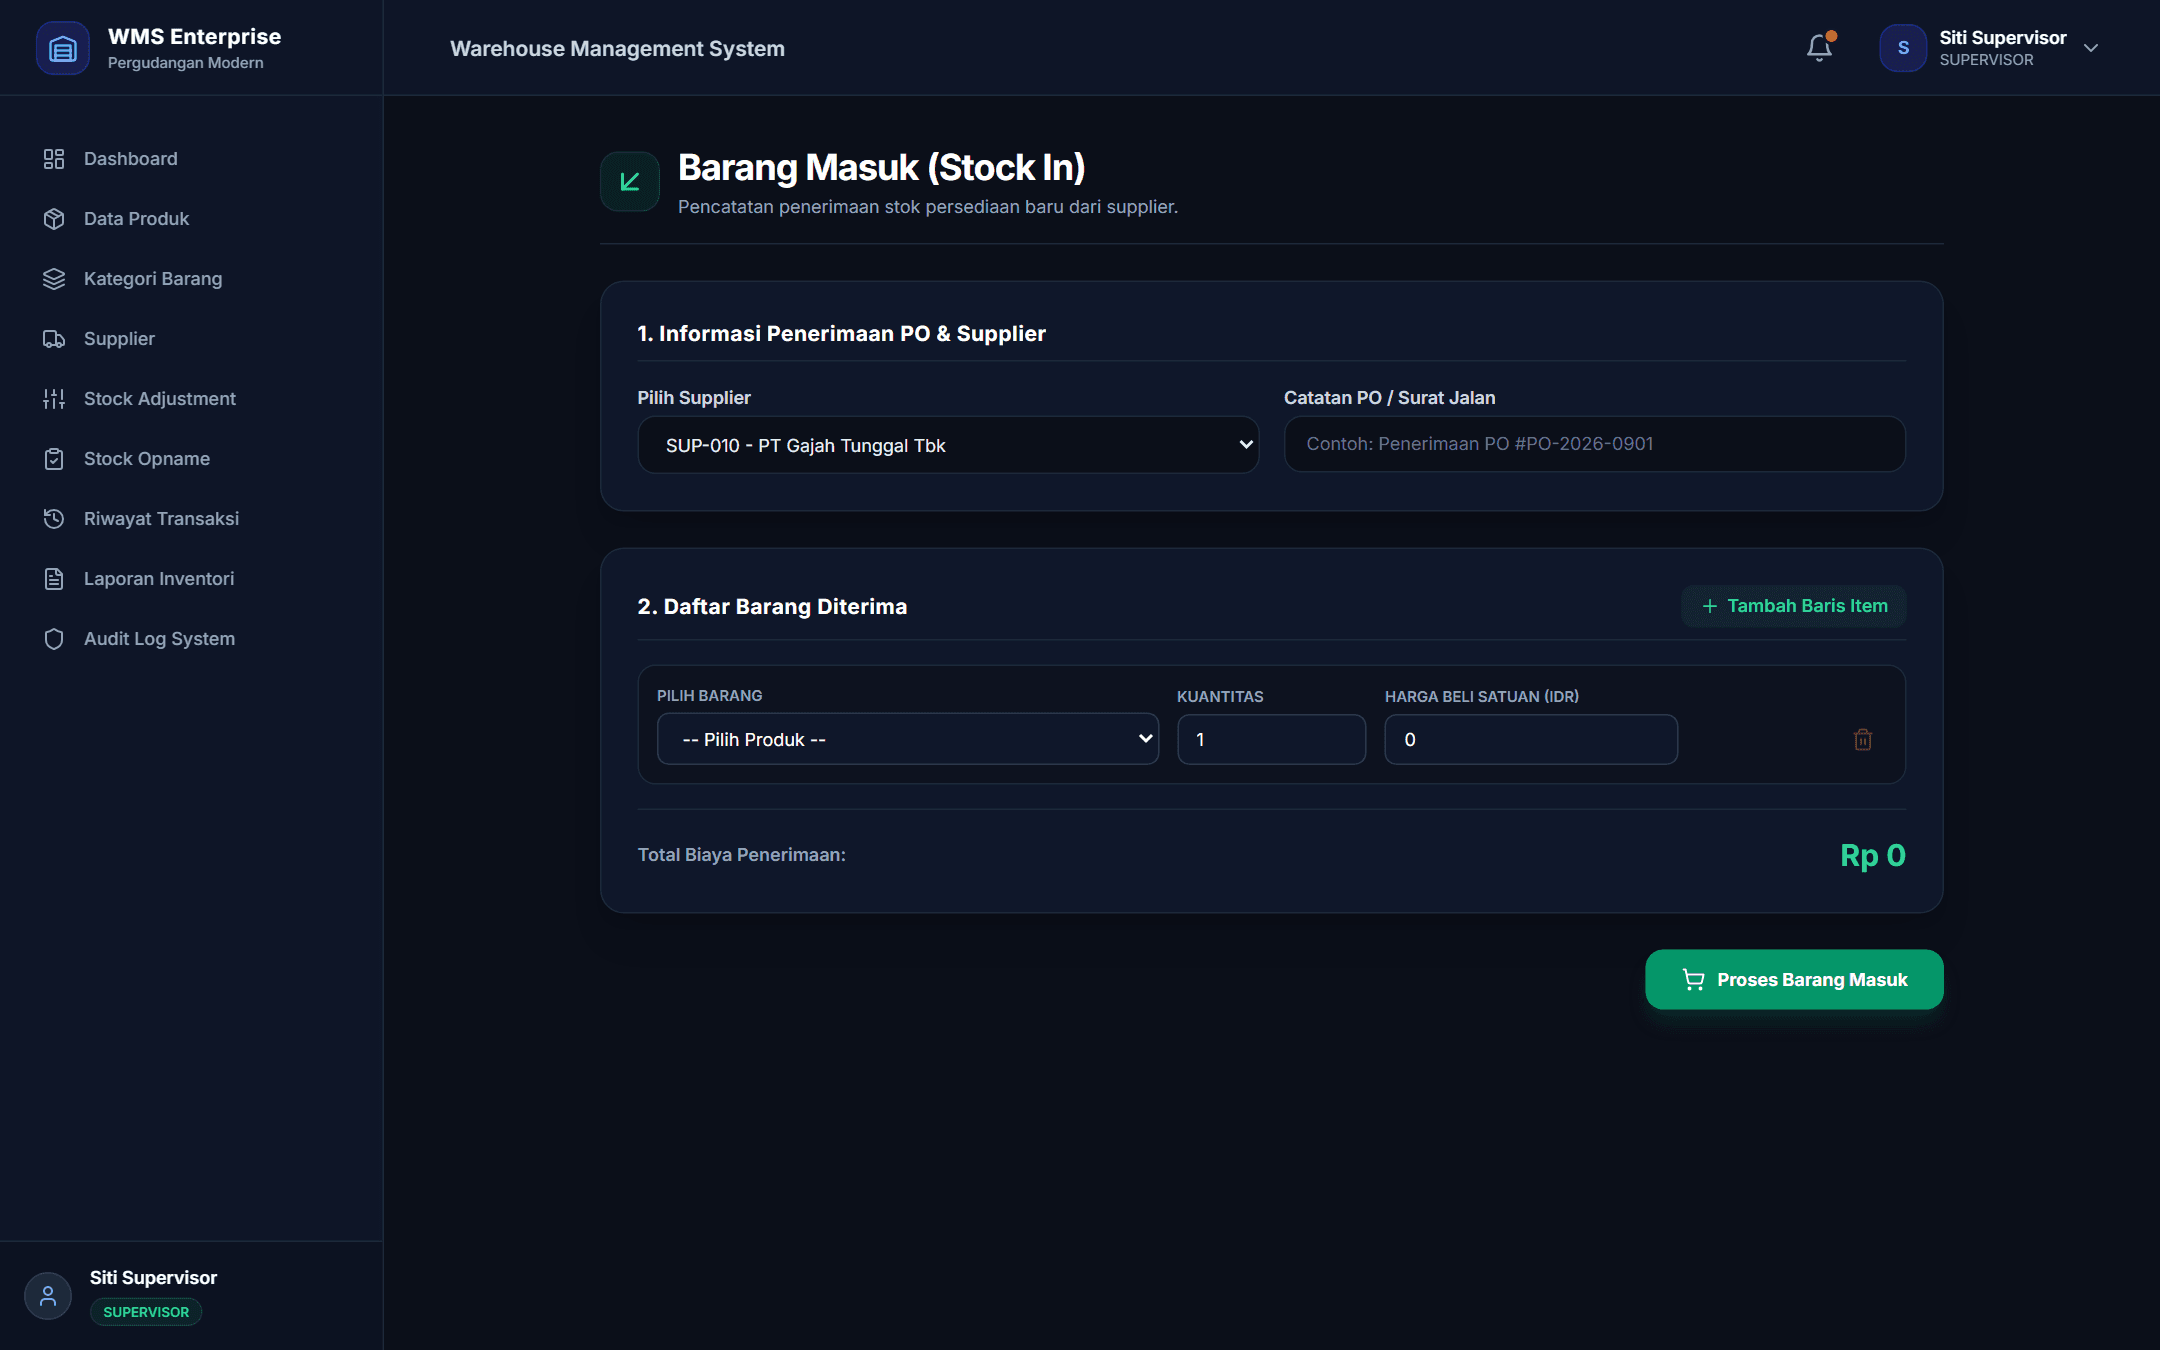2160x1350 pixels.
Task: Click the Stock Adjustment sliders icon
Action: [x=54, y=399]
